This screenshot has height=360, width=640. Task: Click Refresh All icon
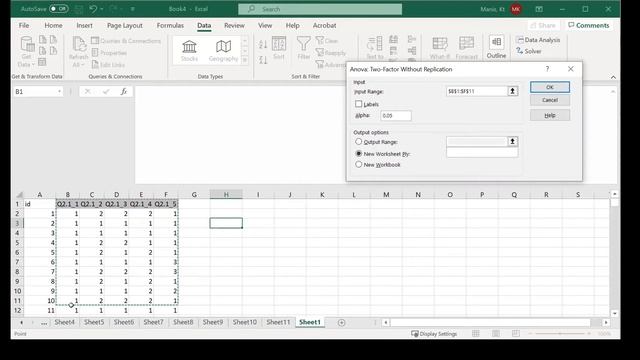78,44
